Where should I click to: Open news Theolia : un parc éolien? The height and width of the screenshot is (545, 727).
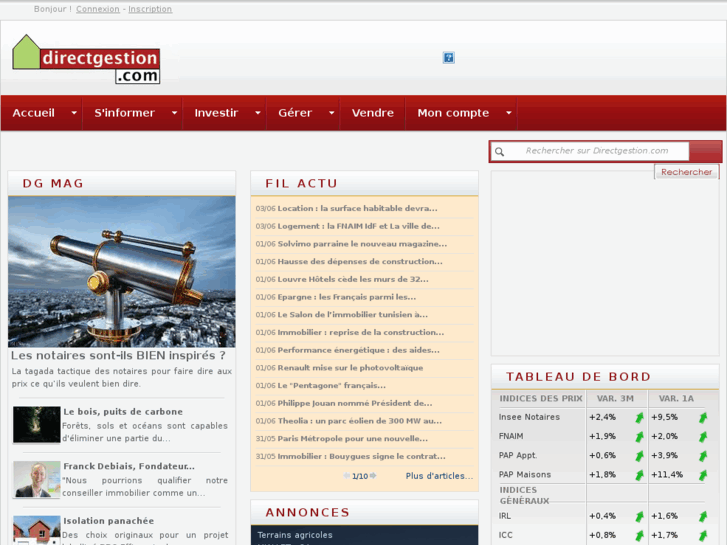(x=360, y=421)
